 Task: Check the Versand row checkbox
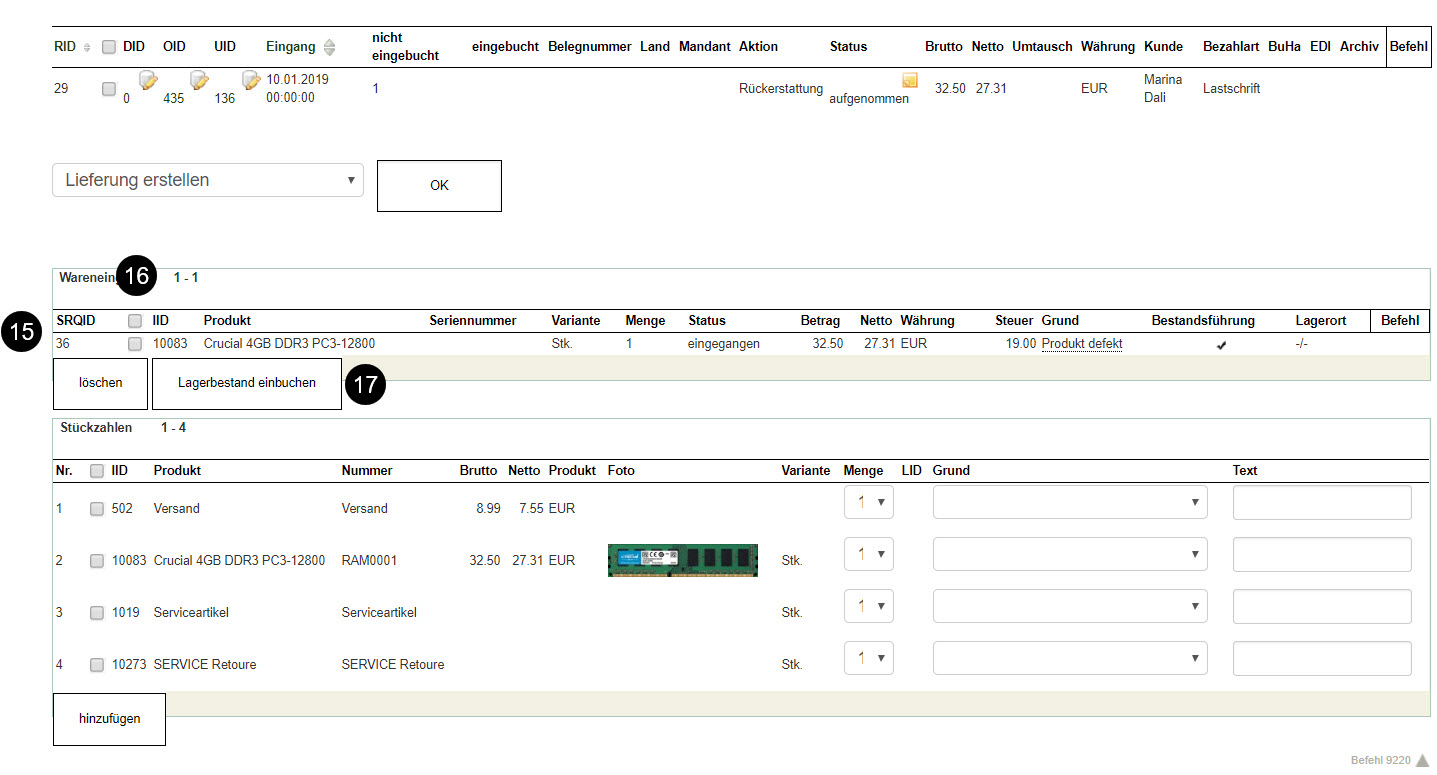(x=97, y=509)
